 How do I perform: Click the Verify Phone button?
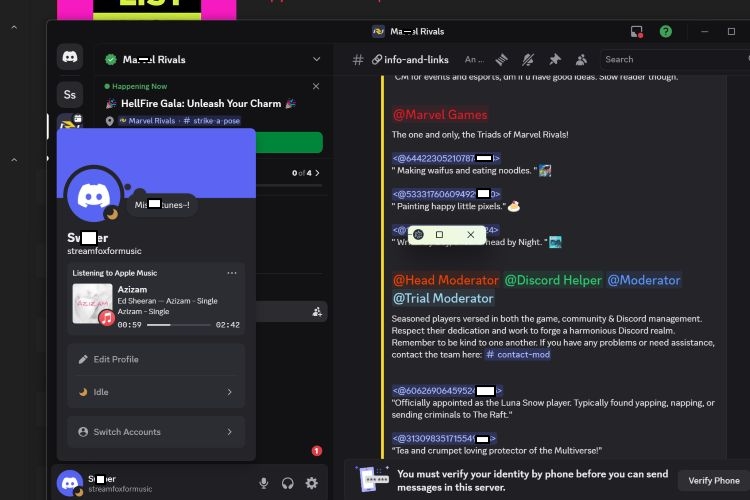[713, 481]
